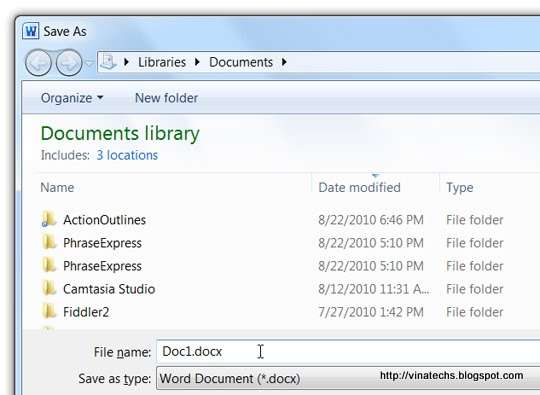Click date 8/22/2010 6:46 PM
The height and width of the screenshot is (395, 540).
point(371,220)
